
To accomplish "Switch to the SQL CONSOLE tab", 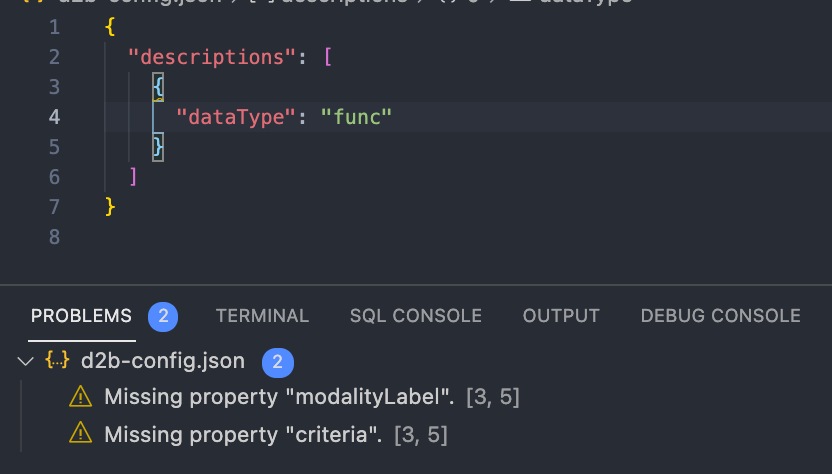I will 416,316.
